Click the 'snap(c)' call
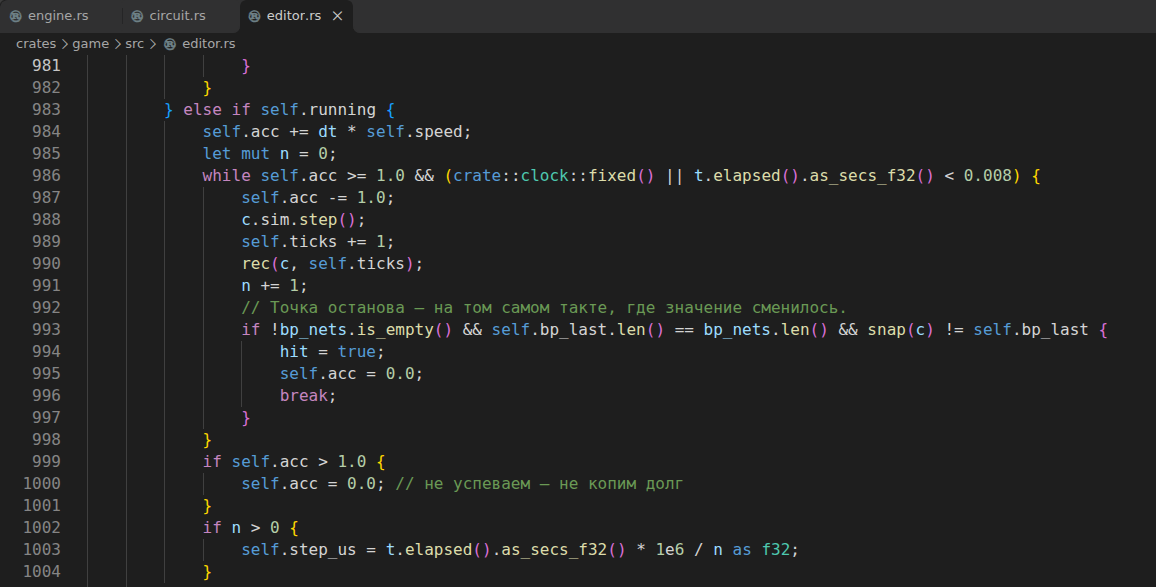The height and width of the screenshot is (587, 1156). click(901, 330)
